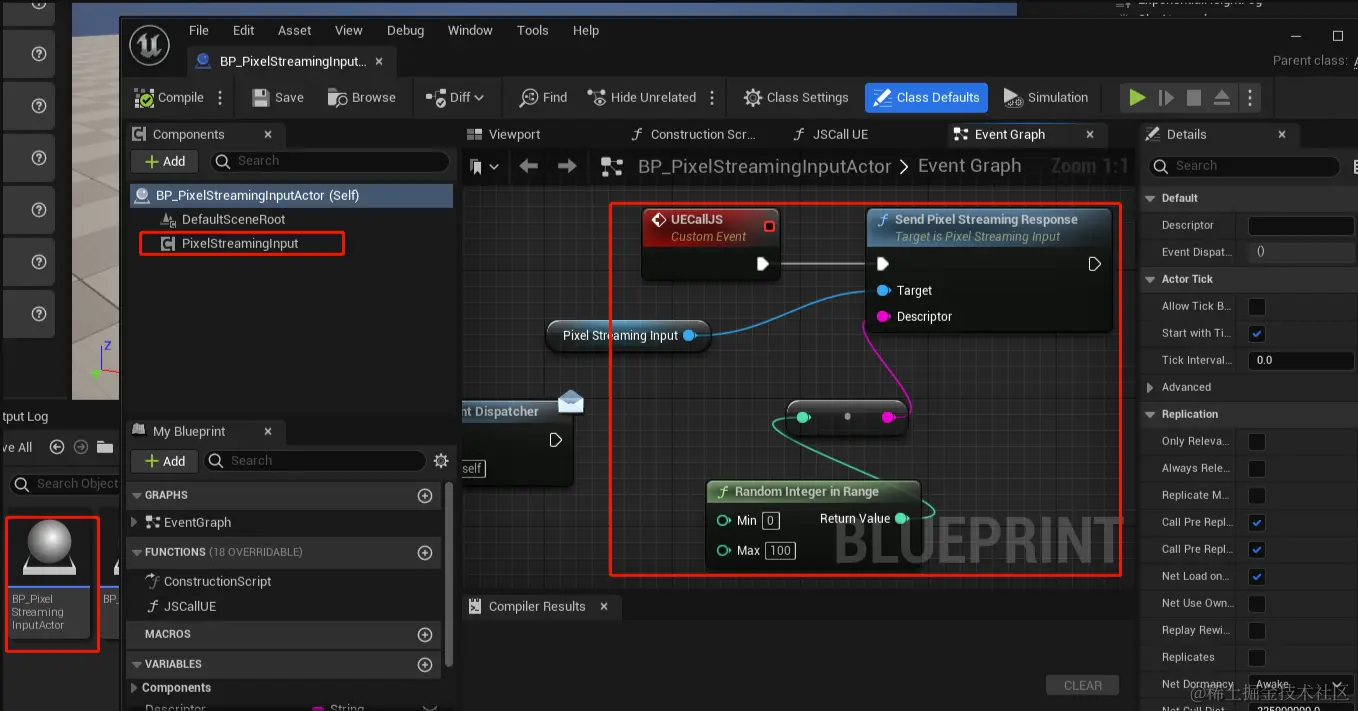
Task: Open the Edit menu
Action: [244, 30]
